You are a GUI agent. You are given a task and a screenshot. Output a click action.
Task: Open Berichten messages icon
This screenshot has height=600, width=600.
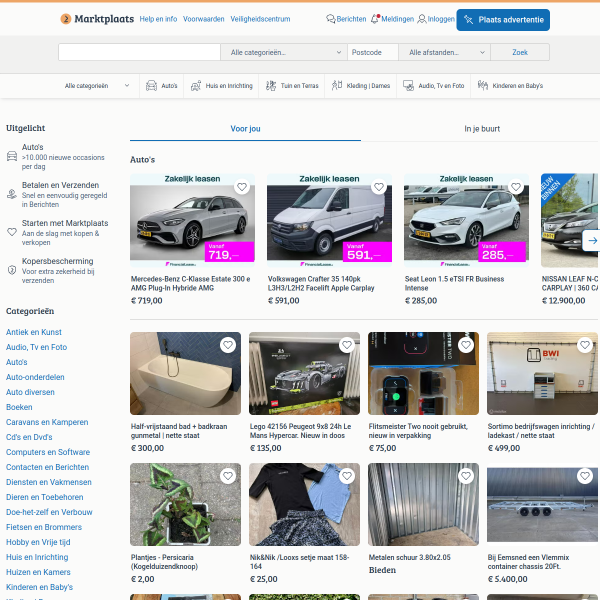click(331, 19)
